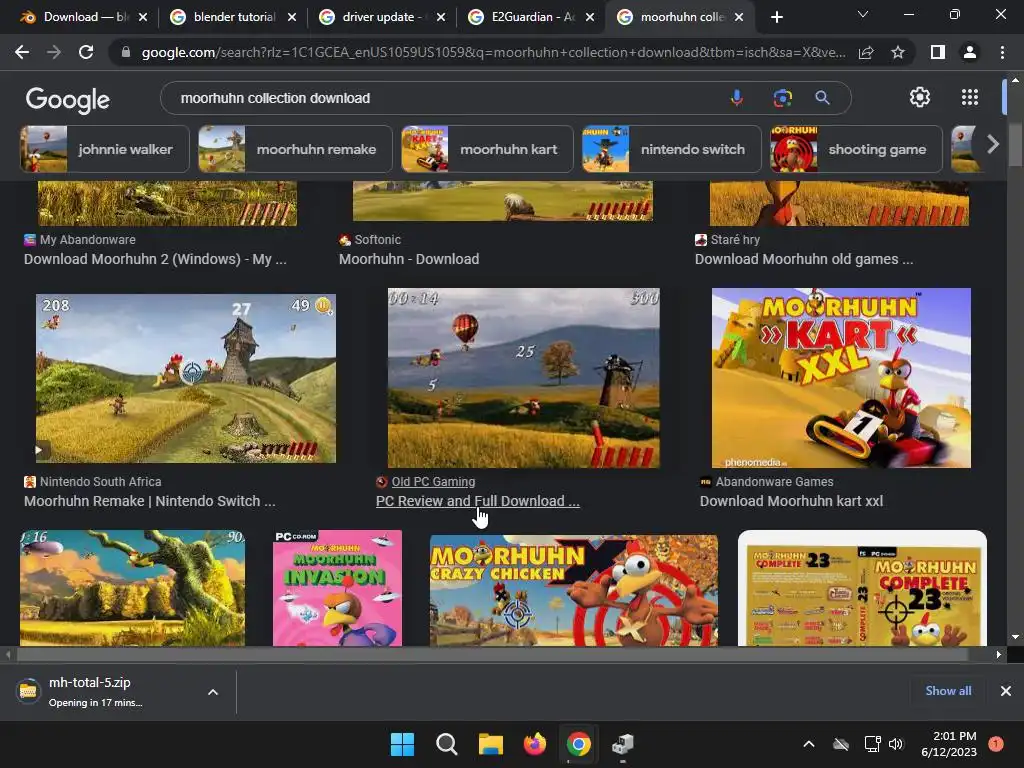
Task: Open the Windows Start menu
Action: pos(402,744)
